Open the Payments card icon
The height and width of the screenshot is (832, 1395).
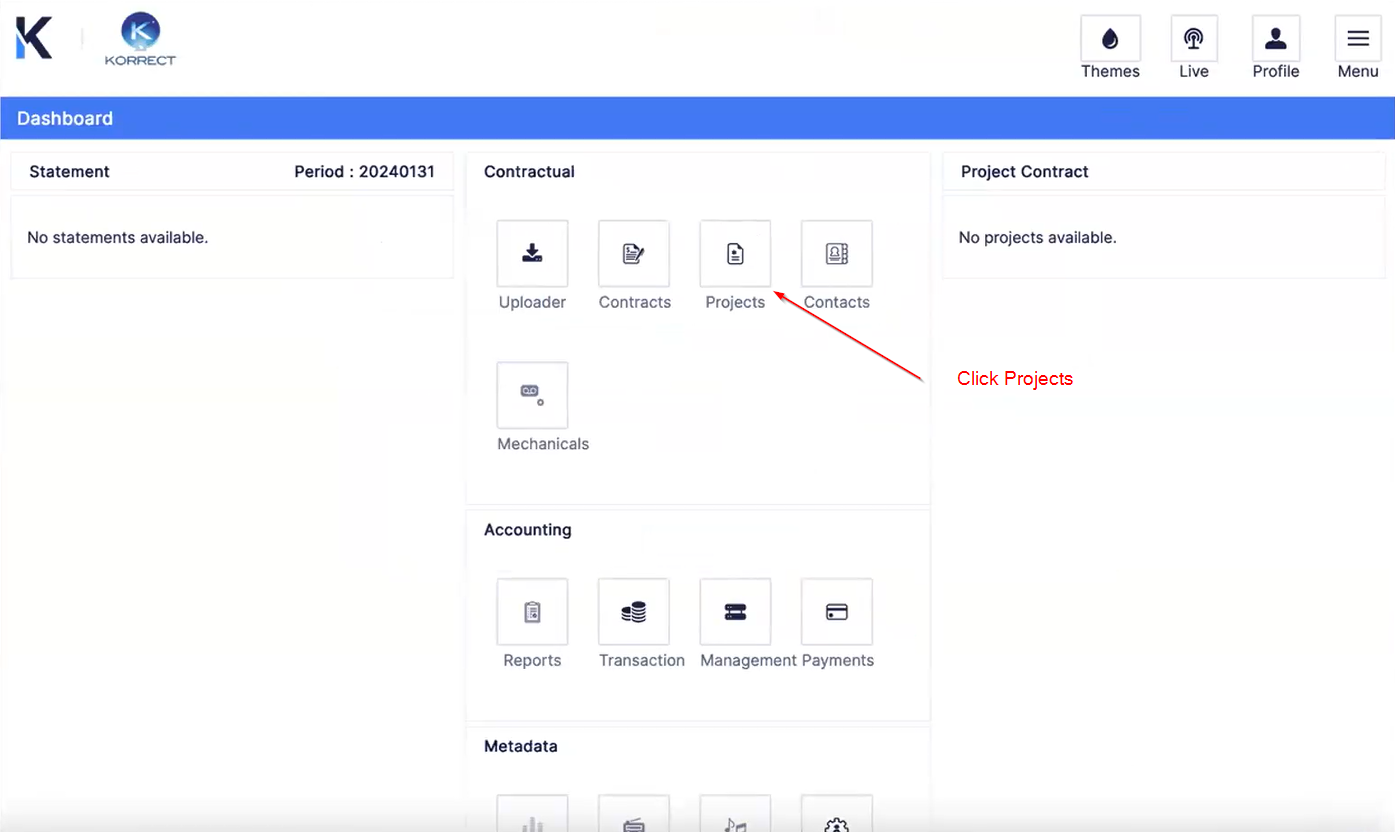coord(837,612)
